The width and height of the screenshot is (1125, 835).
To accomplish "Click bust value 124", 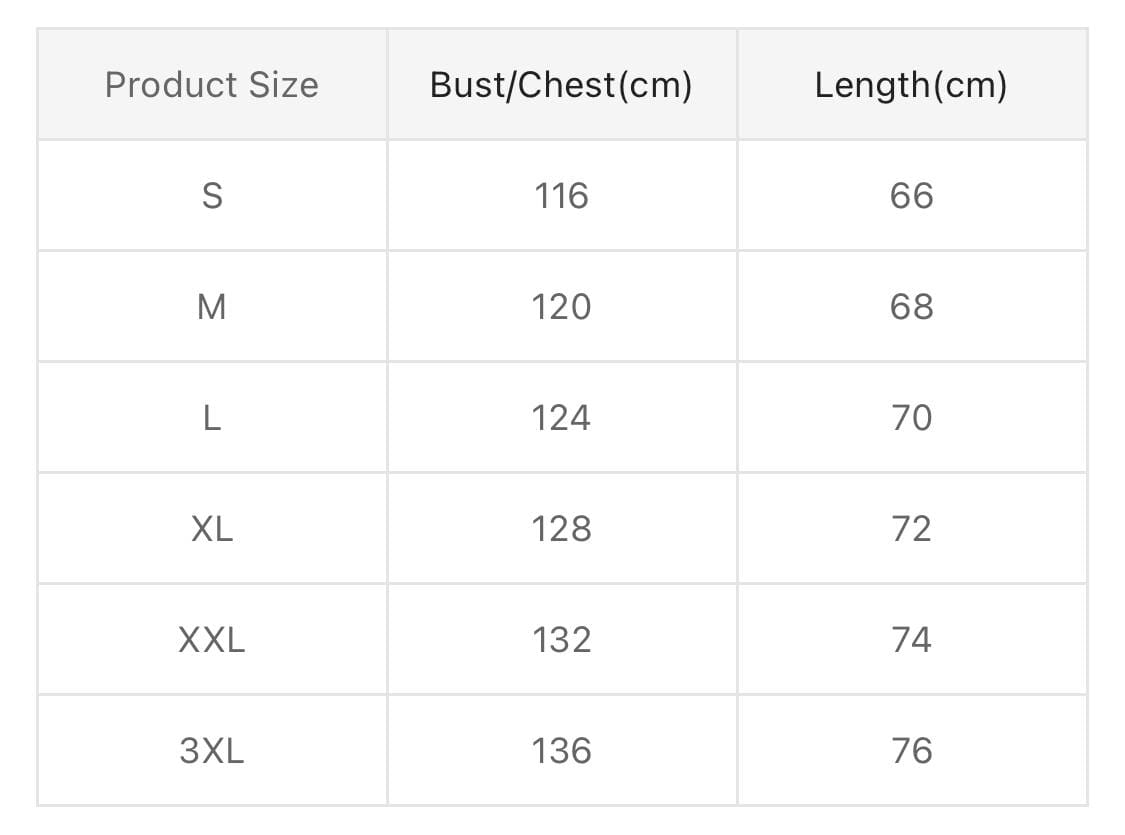I will [561, 418].
